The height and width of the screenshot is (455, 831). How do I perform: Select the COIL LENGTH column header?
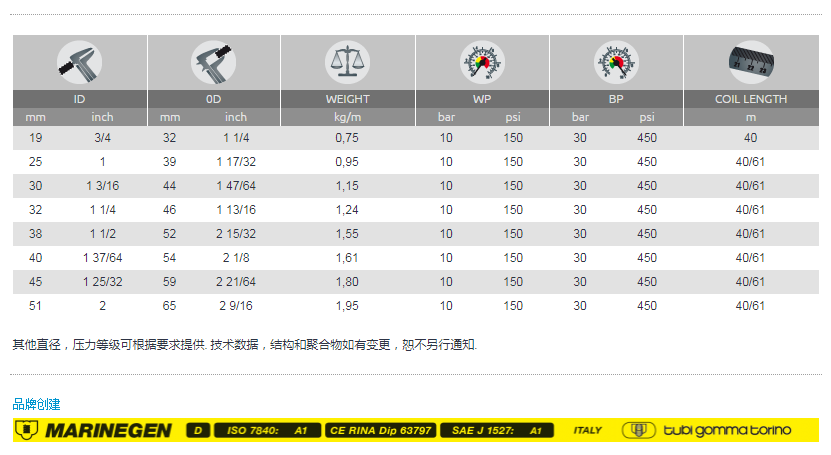point(750,99)
